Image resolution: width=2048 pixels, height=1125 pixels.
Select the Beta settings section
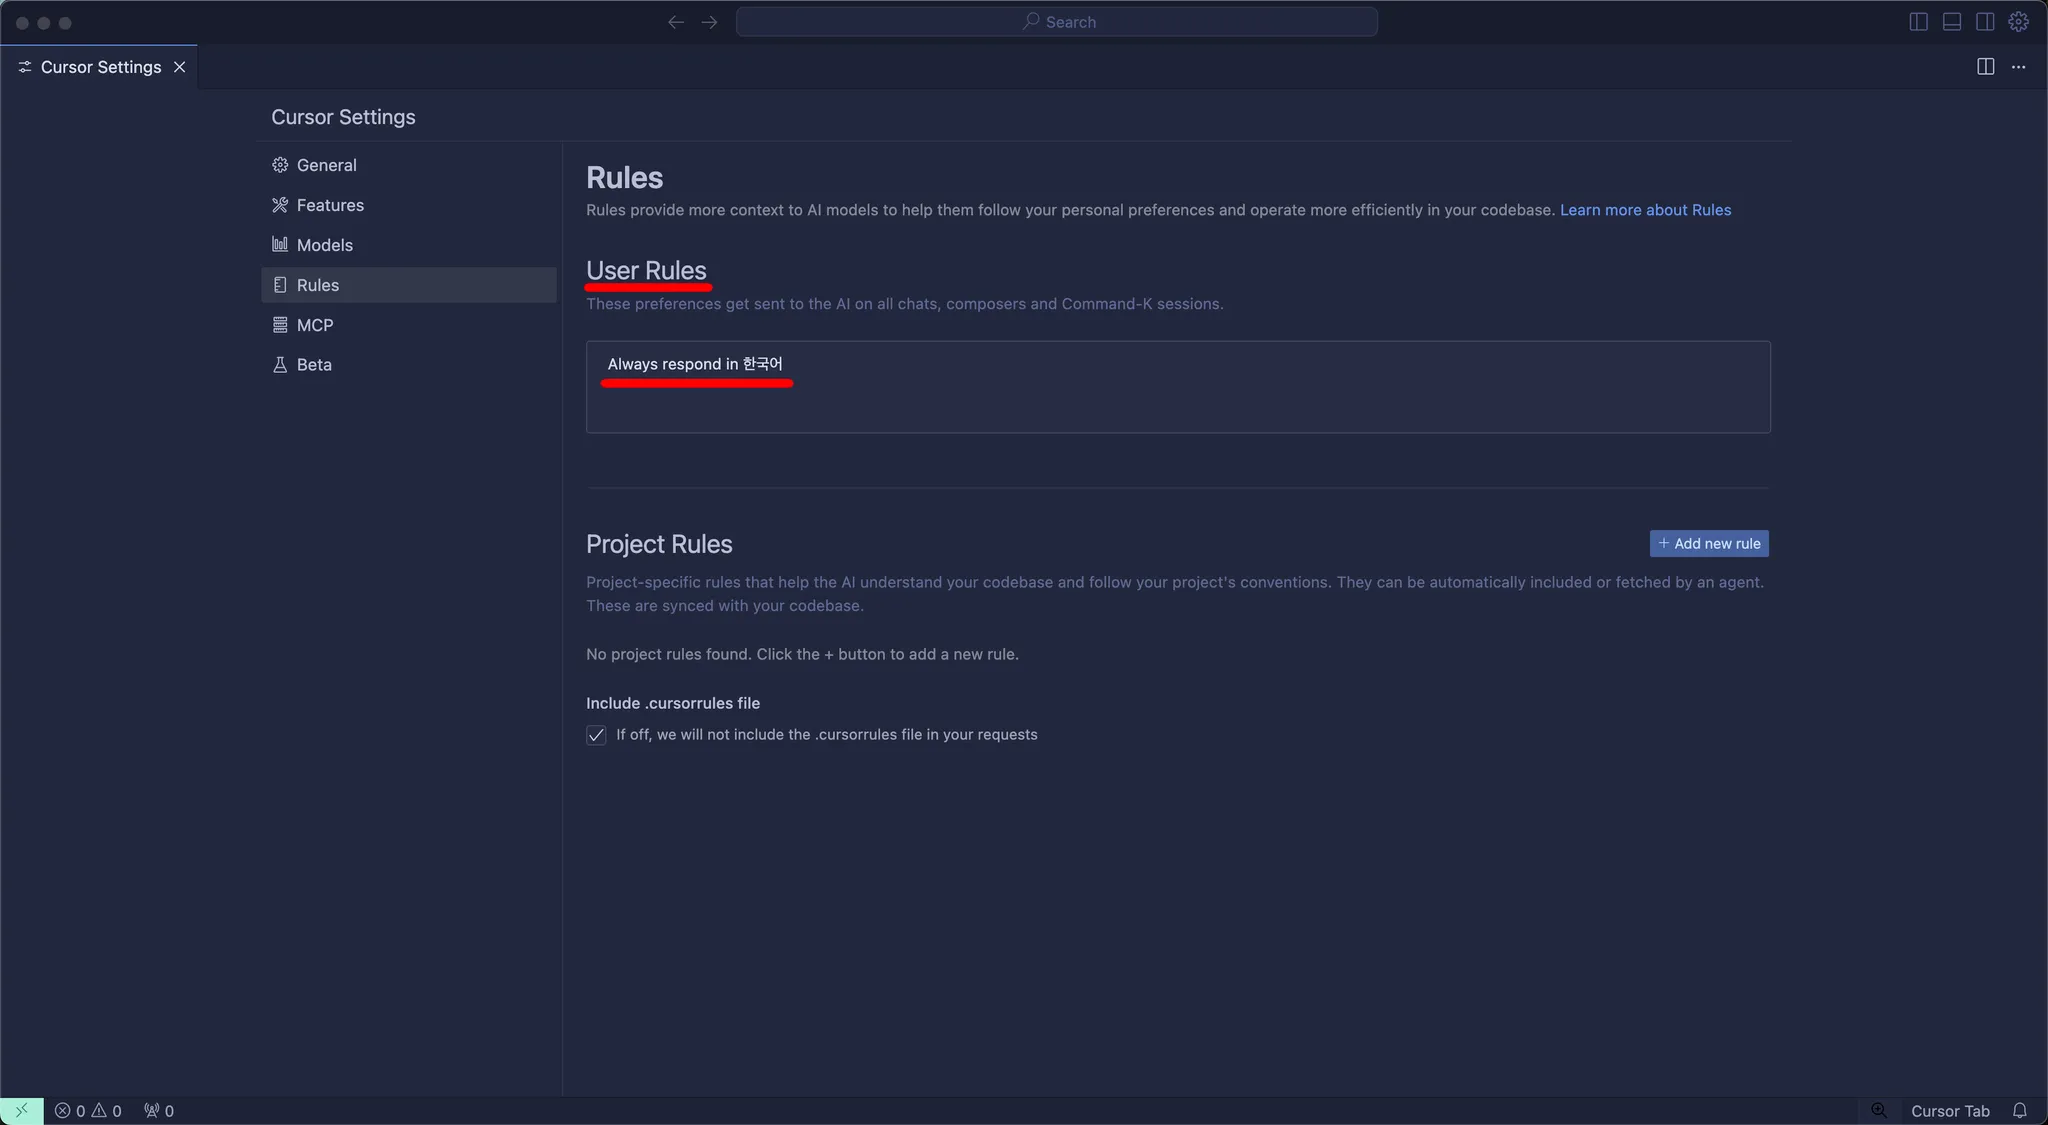click(313, 365)
